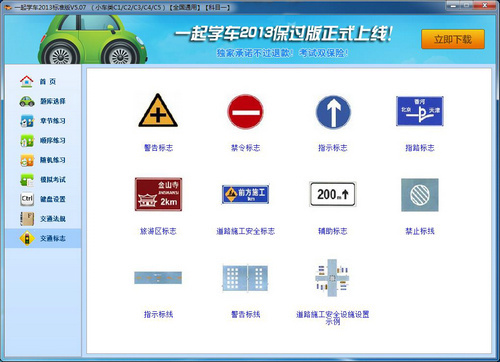Viewport: 500px width, 362px height.
Task: Open 交通法规 menu label
Action: tap(53, 219)
